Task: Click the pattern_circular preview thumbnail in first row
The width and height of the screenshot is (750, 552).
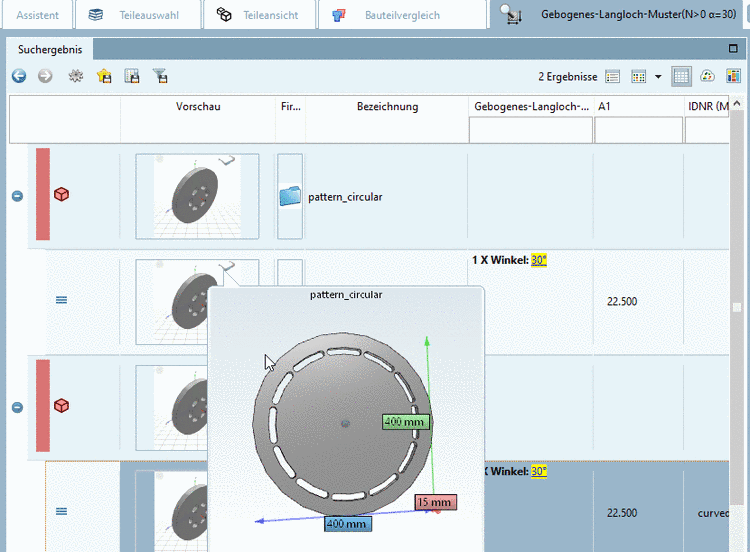Action: tap(197, 196)
